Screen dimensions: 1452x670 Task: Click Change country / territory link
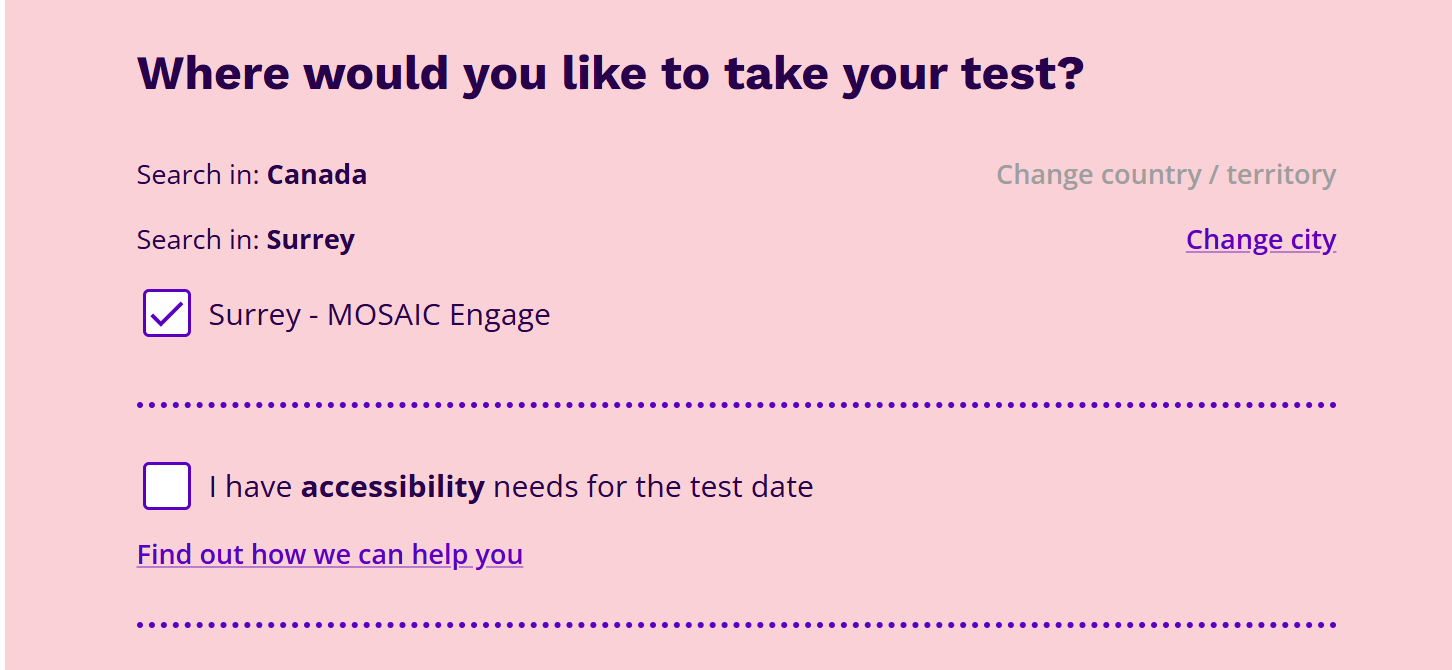pyautogui.click(x=1166, y=175)
